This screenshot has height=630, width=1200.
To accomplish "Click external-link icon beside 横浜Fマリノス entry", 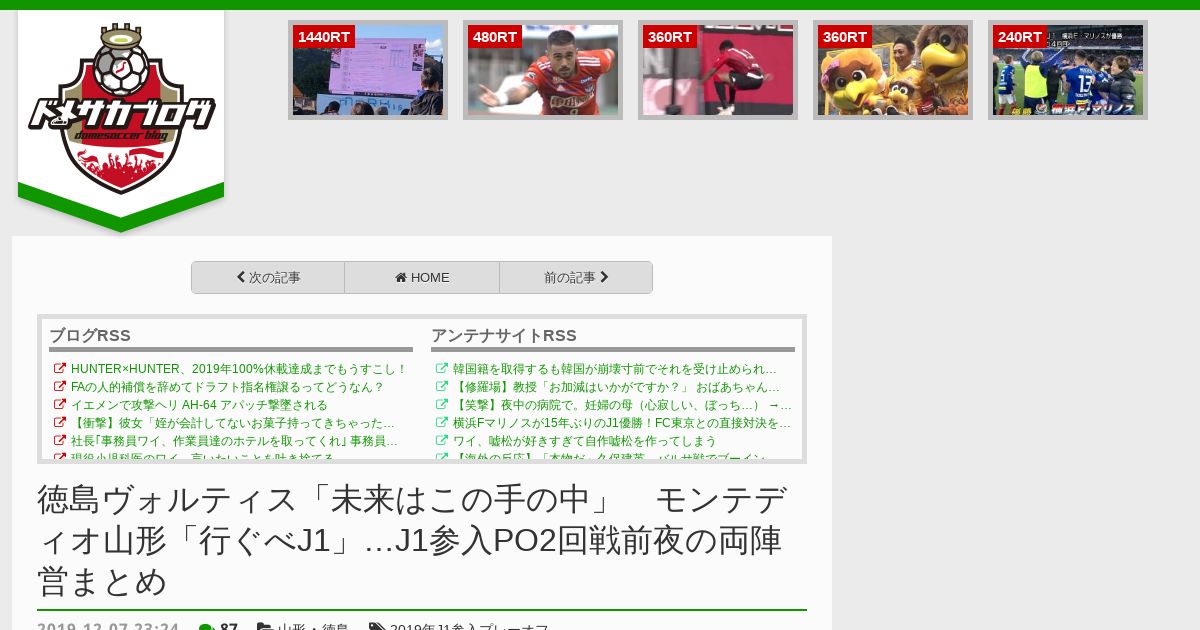I will click(x=442, y=423).
